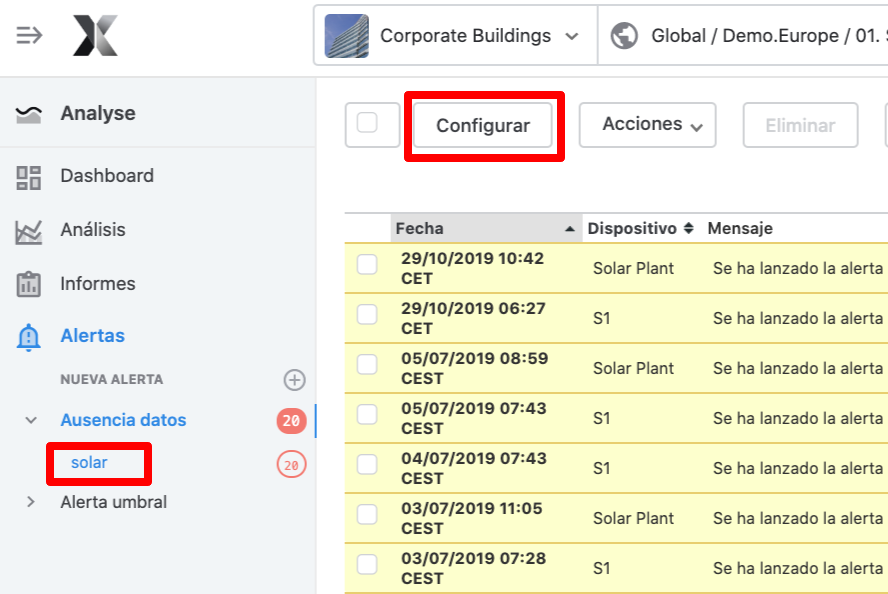The width and height of the screenshot is (888, 594).
Task: Select the Alertas menu item
Action: (x=92, y=335)
